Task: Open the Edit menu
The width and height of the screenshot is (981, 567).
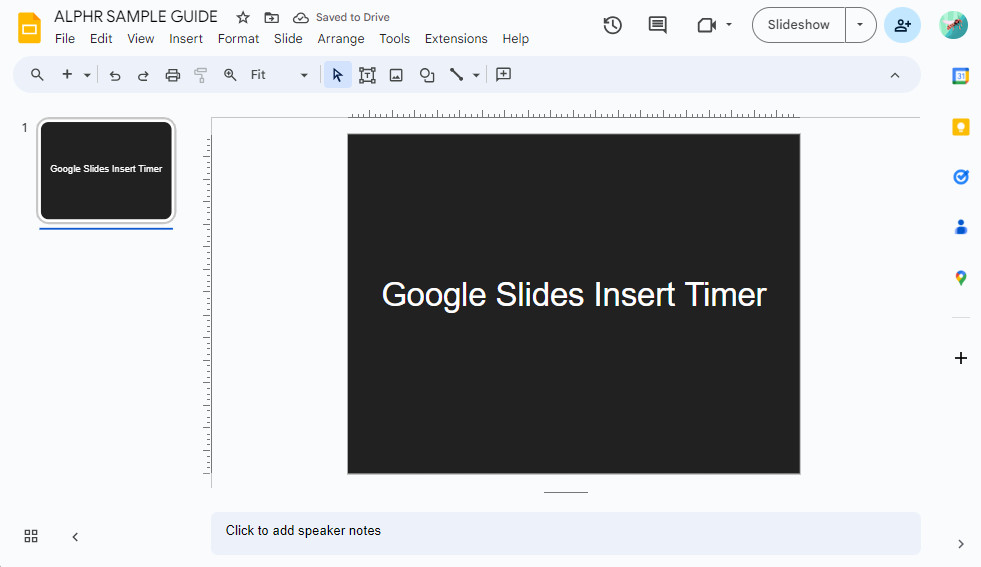Action: (x=101, y=39)
